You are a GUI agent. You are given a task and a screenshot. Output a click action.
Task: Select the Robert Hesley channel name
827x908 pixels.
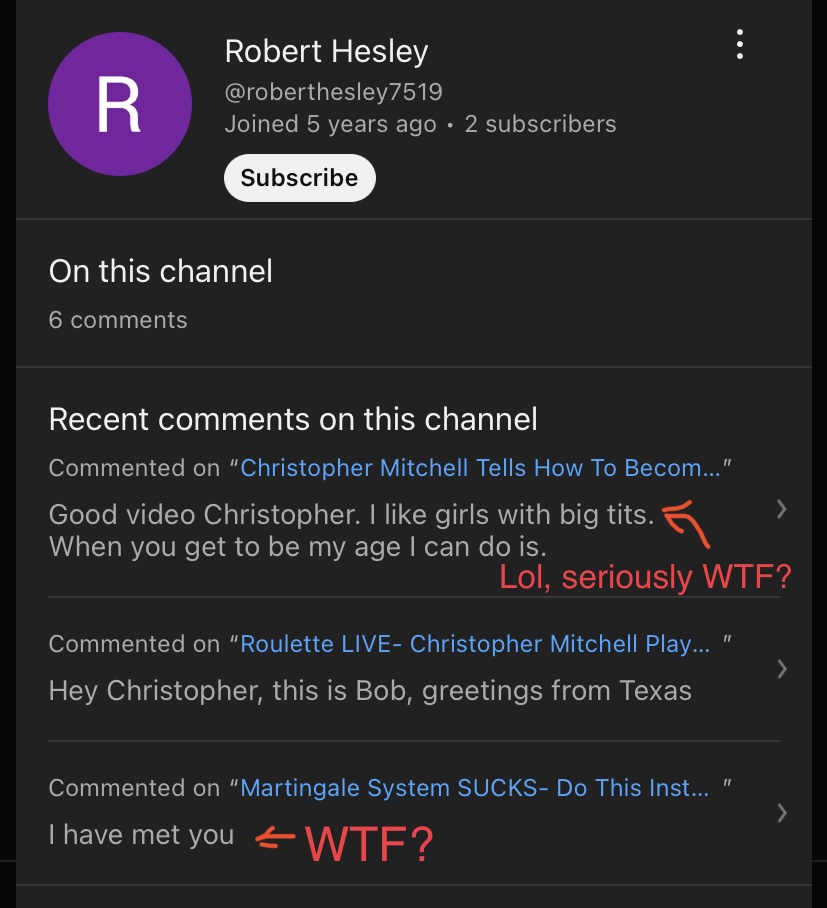326,51
